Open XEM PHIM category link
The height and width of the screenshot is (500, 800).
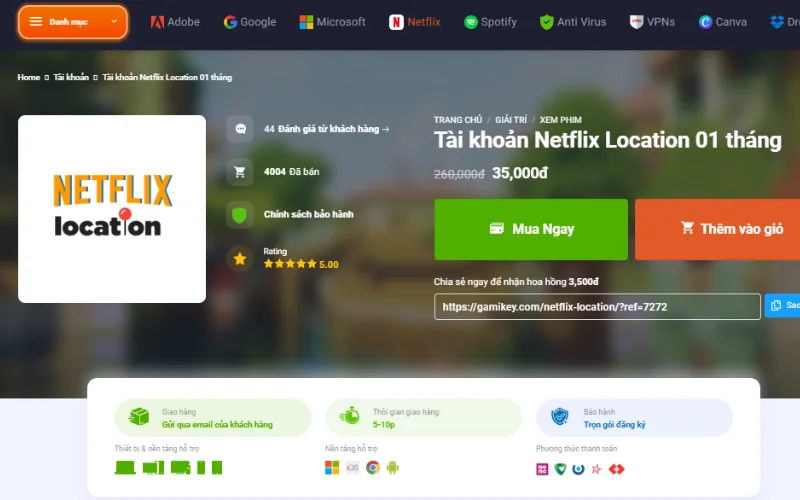coord(560,120)
